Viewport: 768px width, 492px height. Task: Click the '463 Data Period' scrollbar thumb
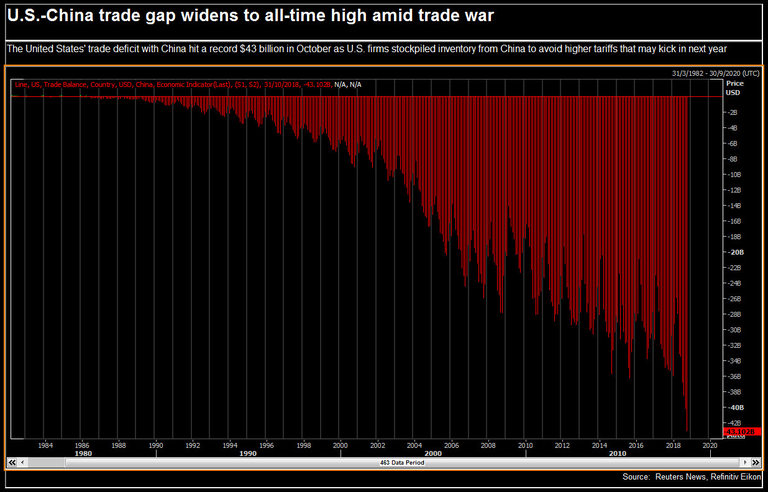(x=400, y=463)
